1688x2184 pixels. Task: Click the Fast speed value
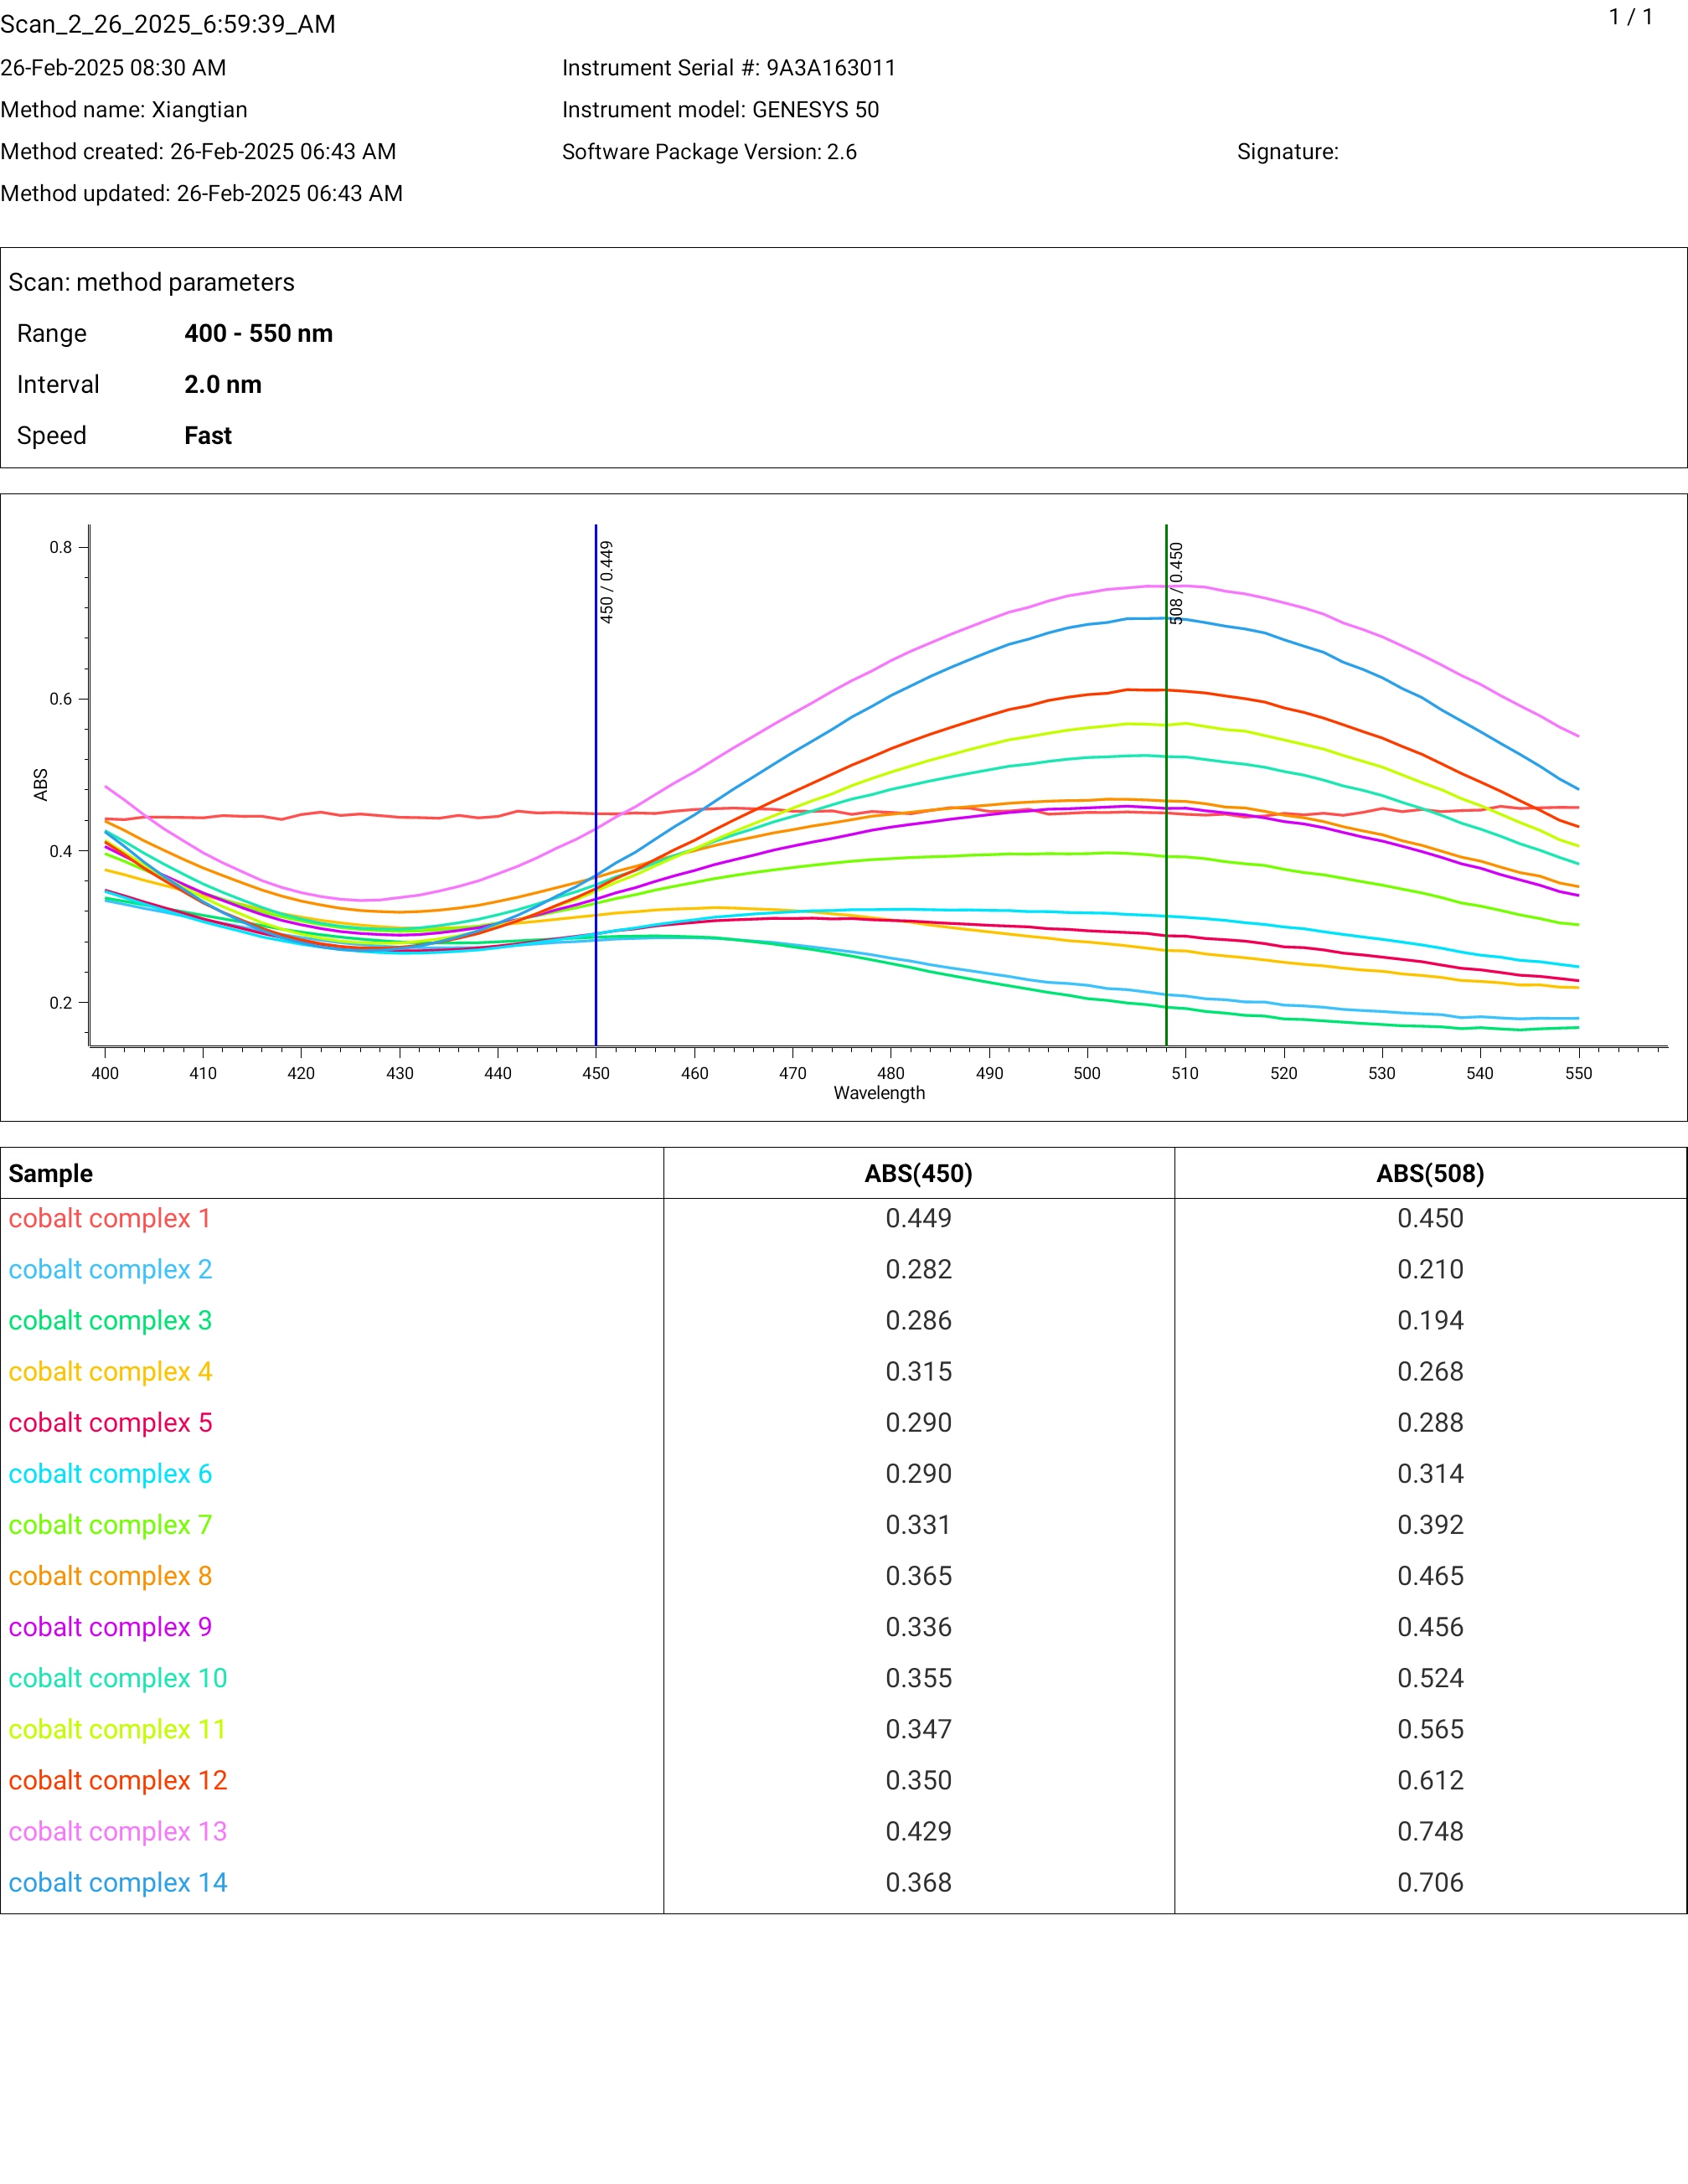tap(208, 435)
